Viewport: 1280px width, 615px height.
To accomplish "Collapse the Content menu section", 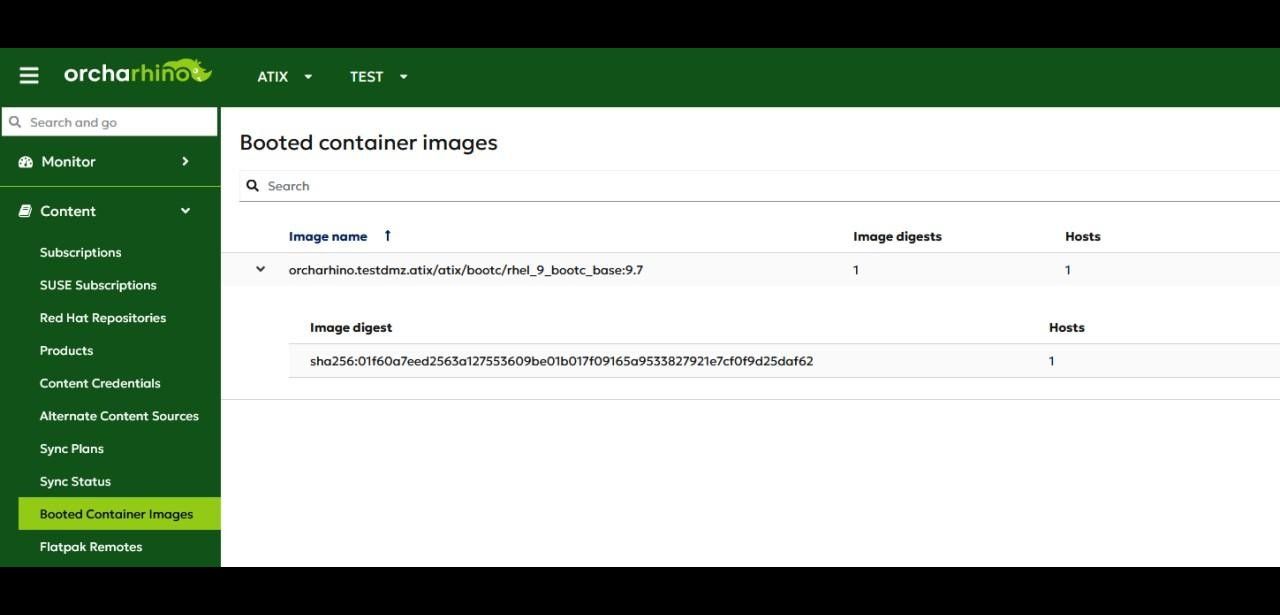I will click(x=185, y=211).
